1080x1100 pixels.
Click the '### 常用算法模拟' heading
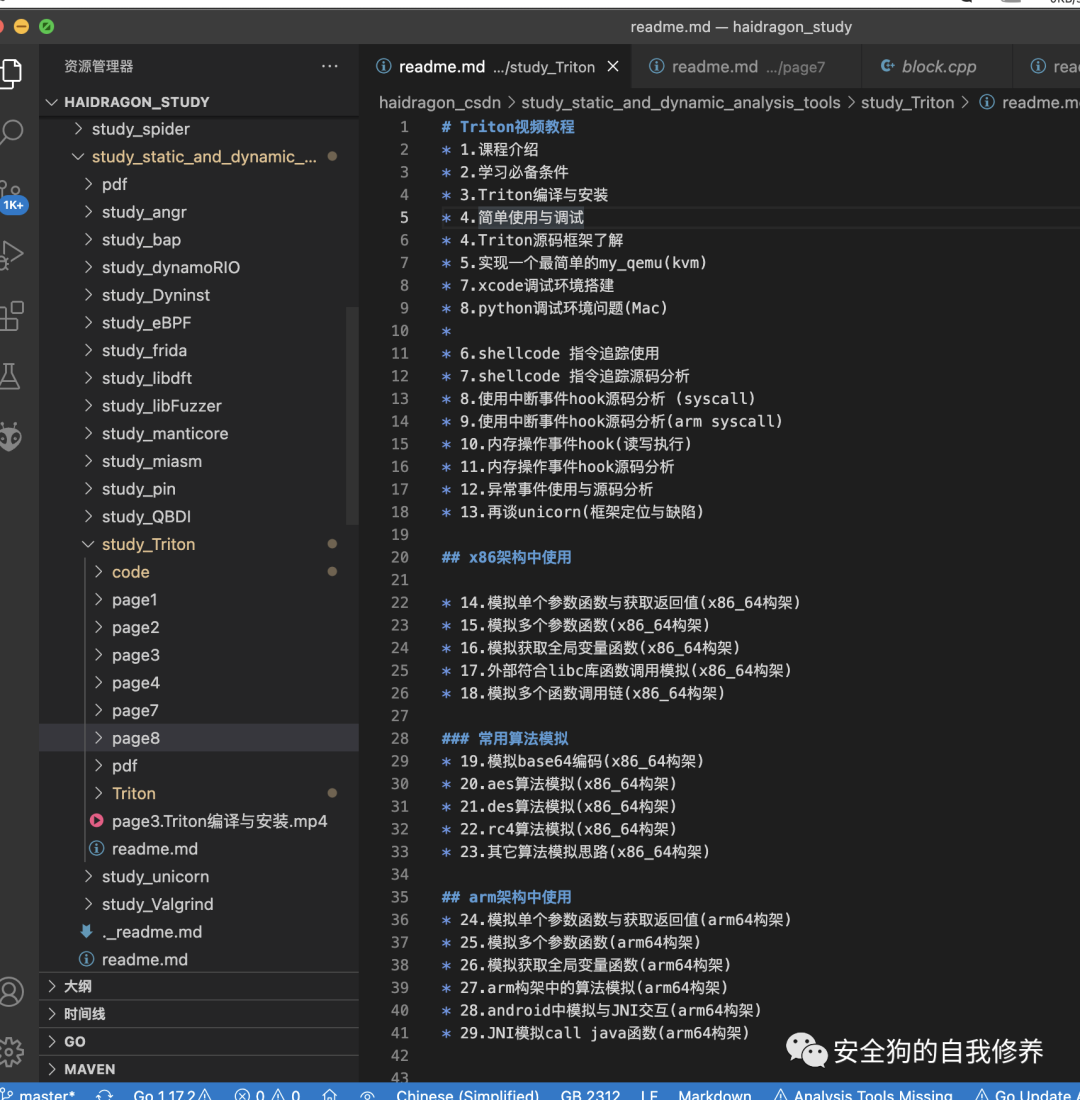click(505, 738)
